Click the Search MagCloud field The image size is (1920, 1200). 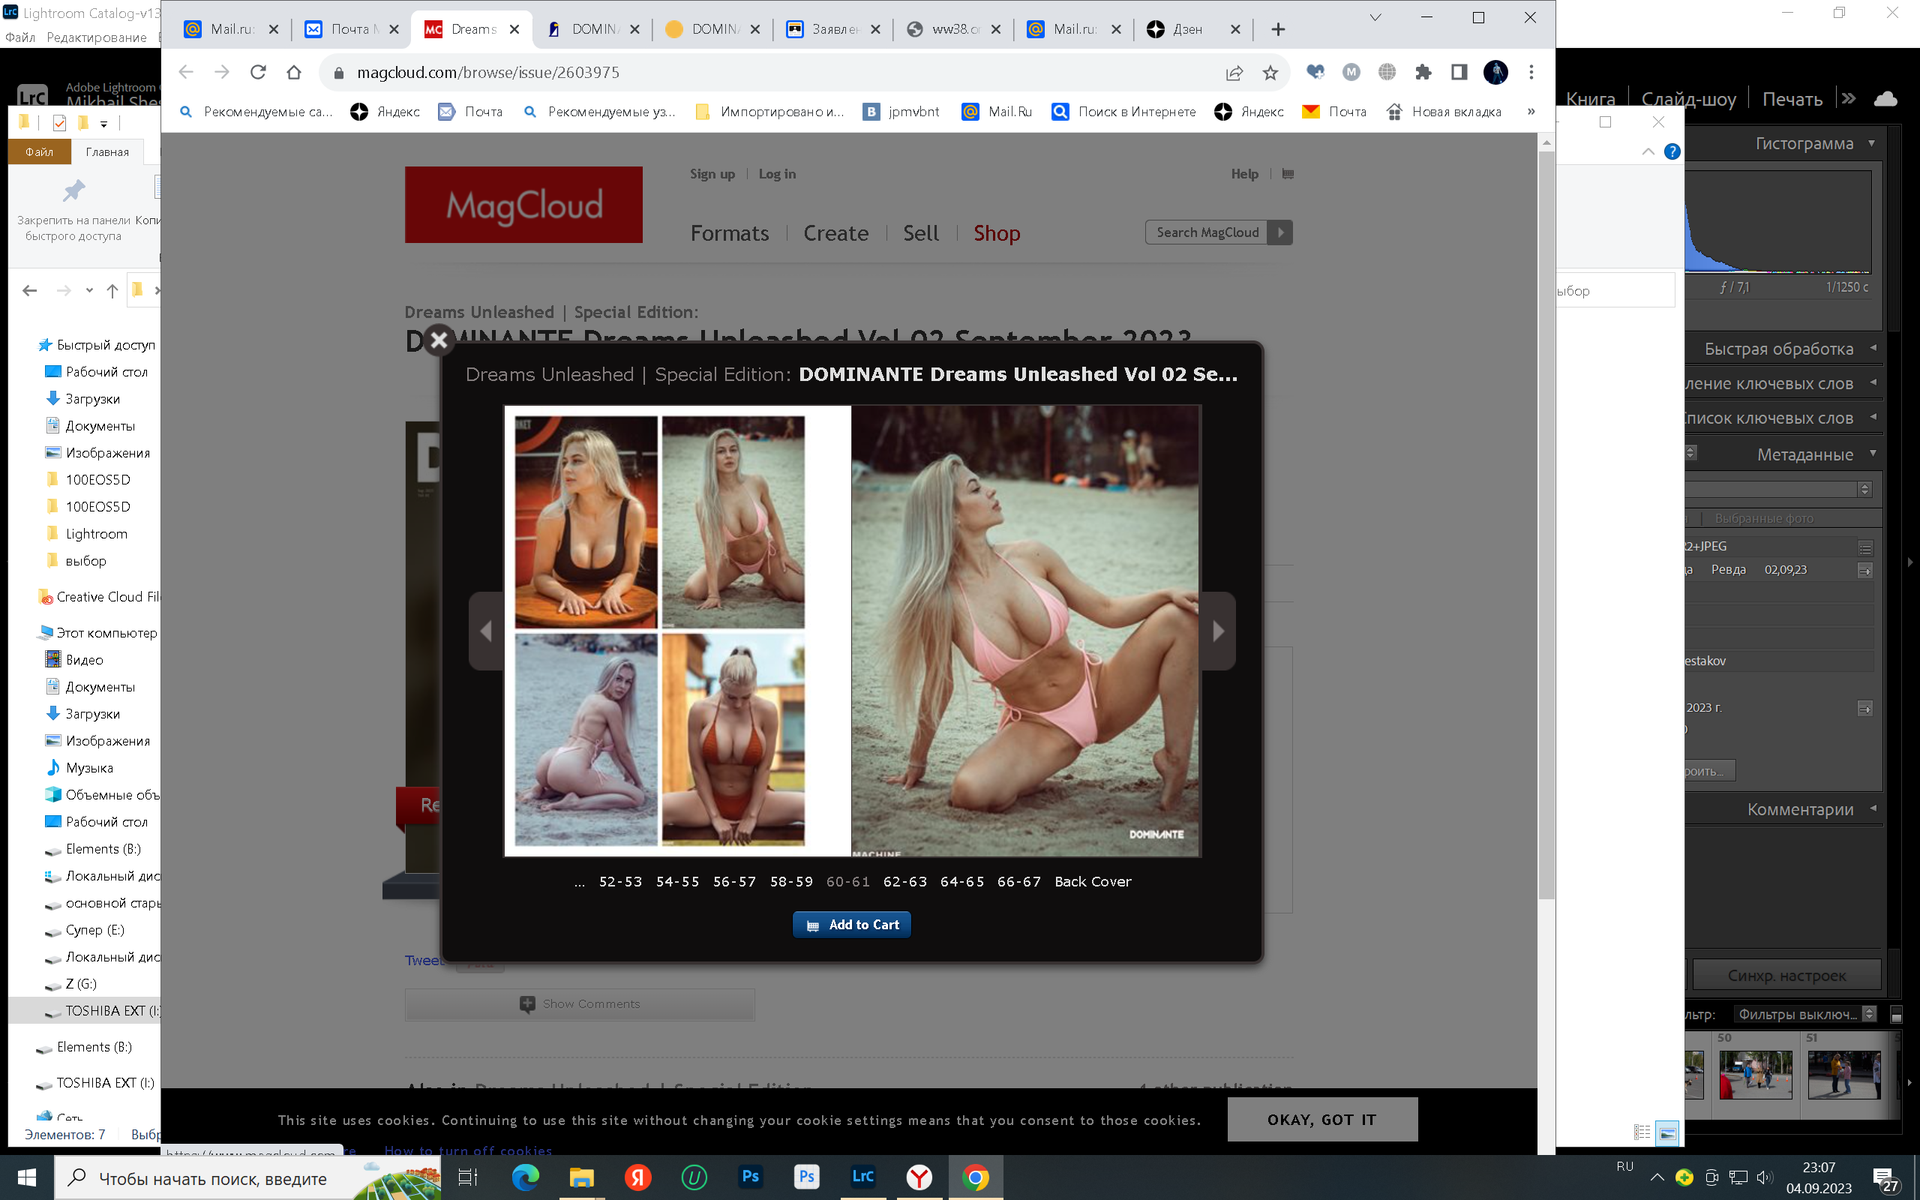[1207, 233]
